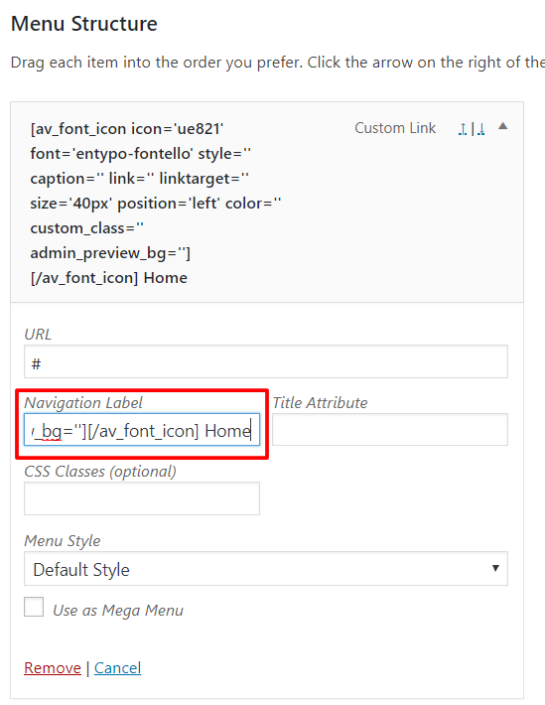Click the Title Attribute text box
545x705 pixels.
point(390,430)
